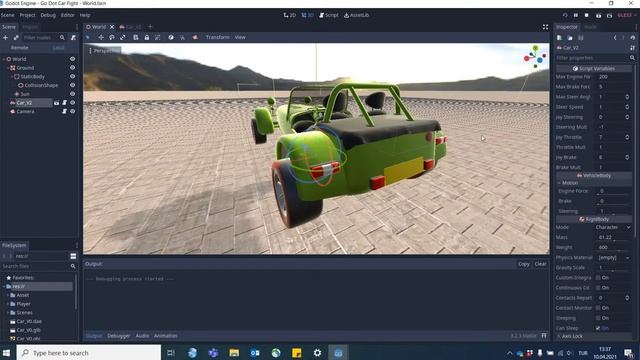Open Scene menu in menu bar
Image resolution: width=640 pixels, height=360 pixels.
(x=7, y=15)
